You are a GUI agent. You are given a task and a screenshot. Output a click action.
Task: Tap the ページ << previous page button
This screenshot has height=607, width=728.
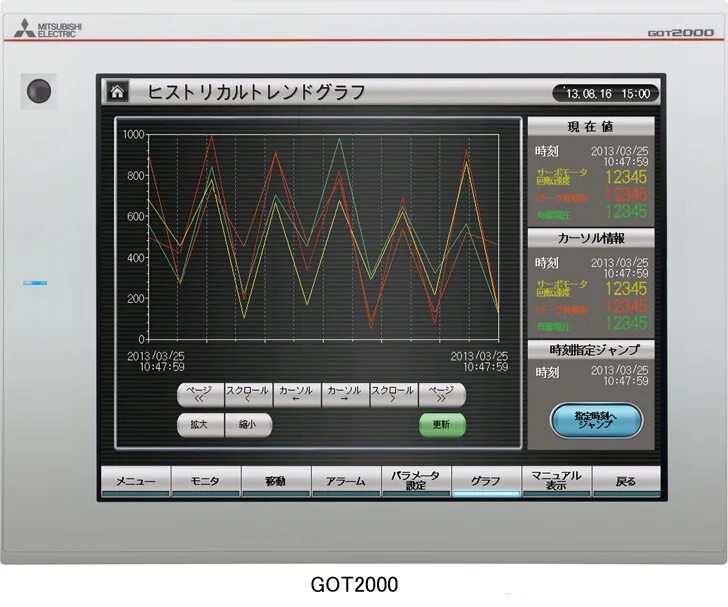click(x=200, y=395)
